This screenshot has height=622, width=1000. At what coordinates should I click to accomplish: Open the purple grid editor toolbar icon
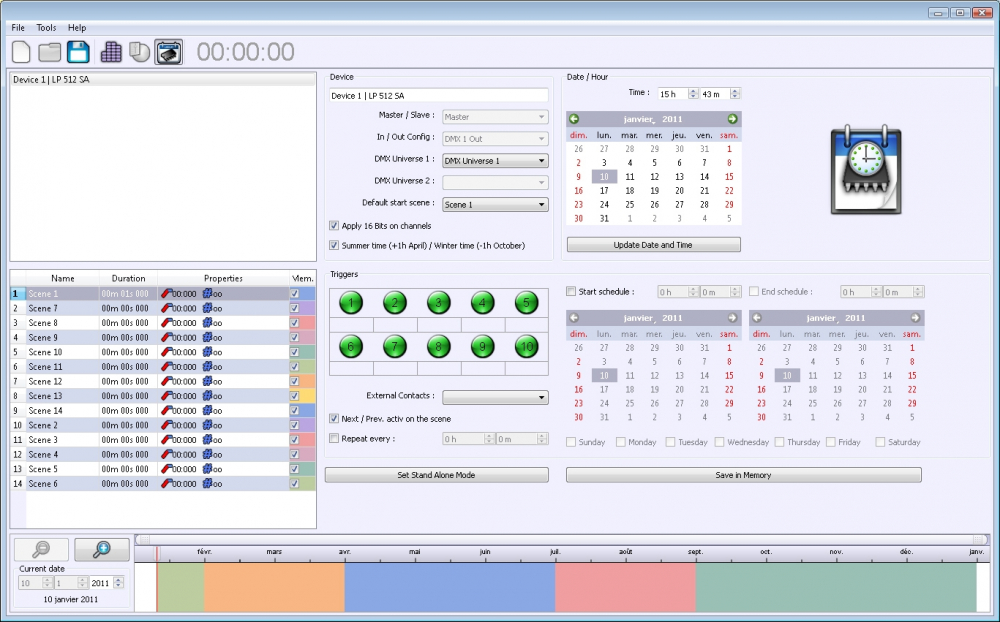[111, 52]
